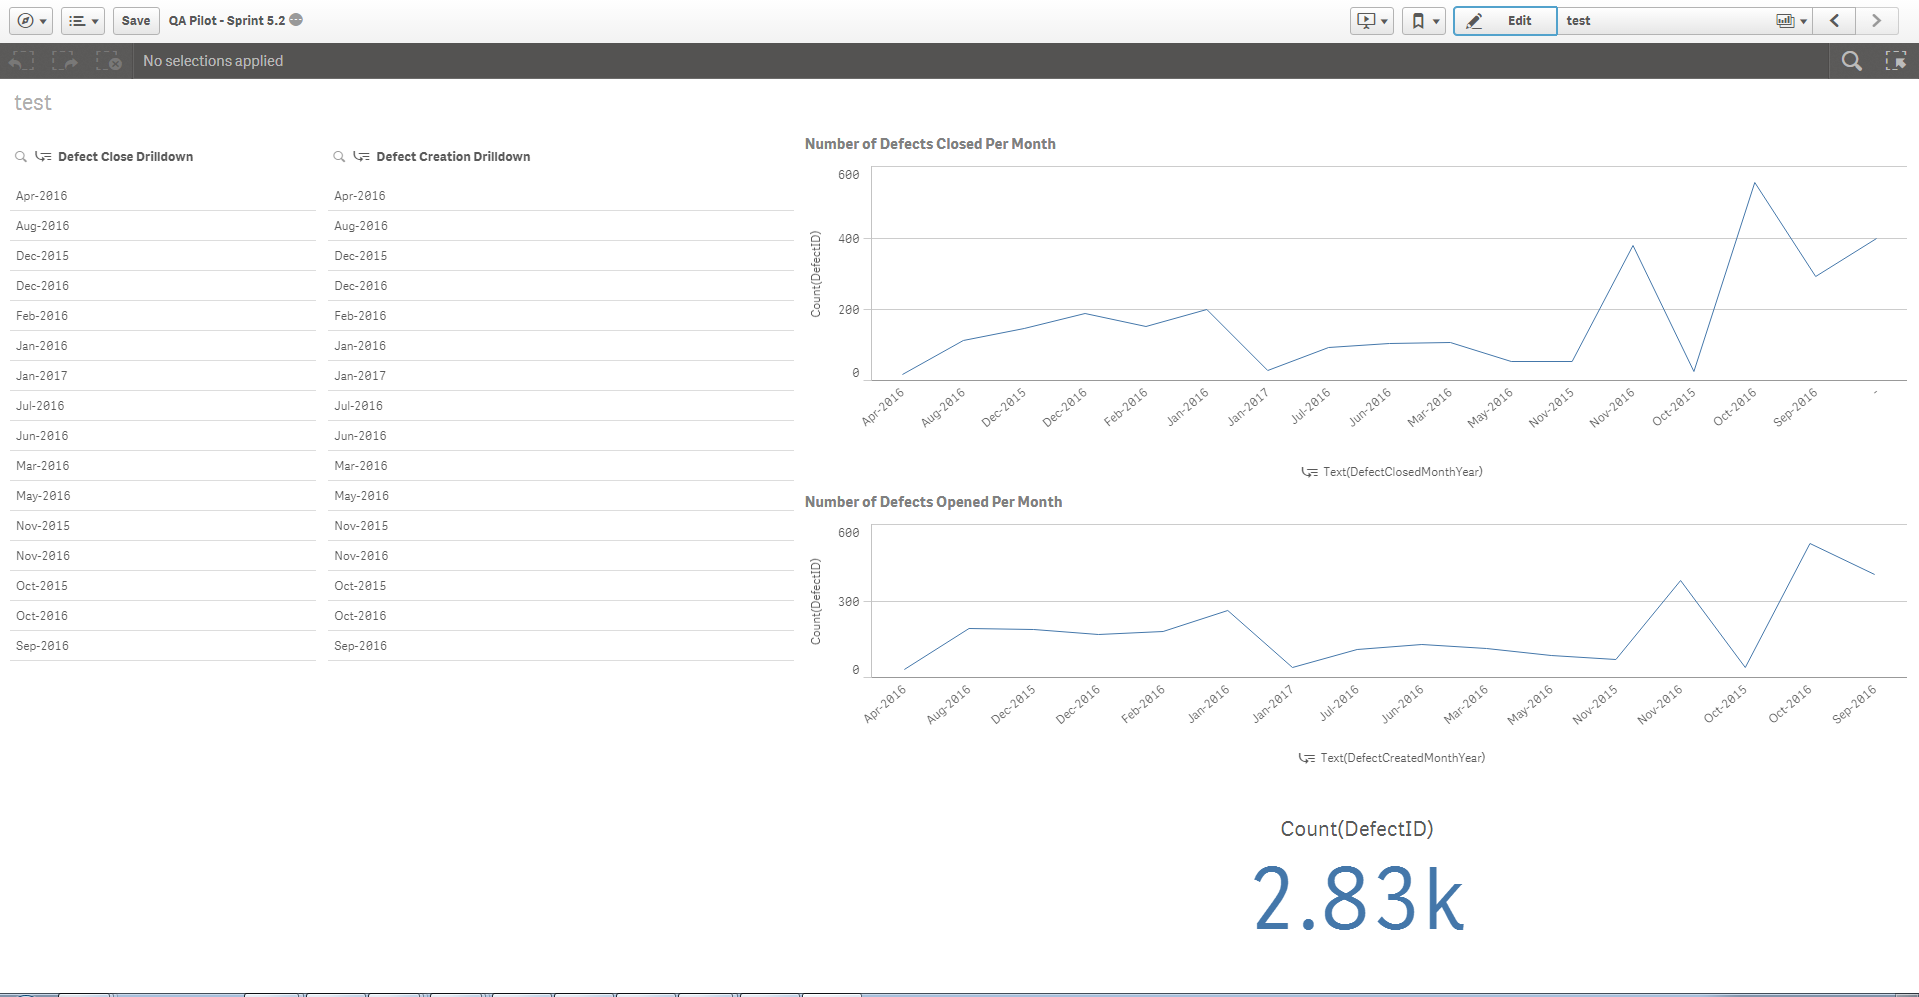Open the navigation compass menu

(x=32, y=20)
